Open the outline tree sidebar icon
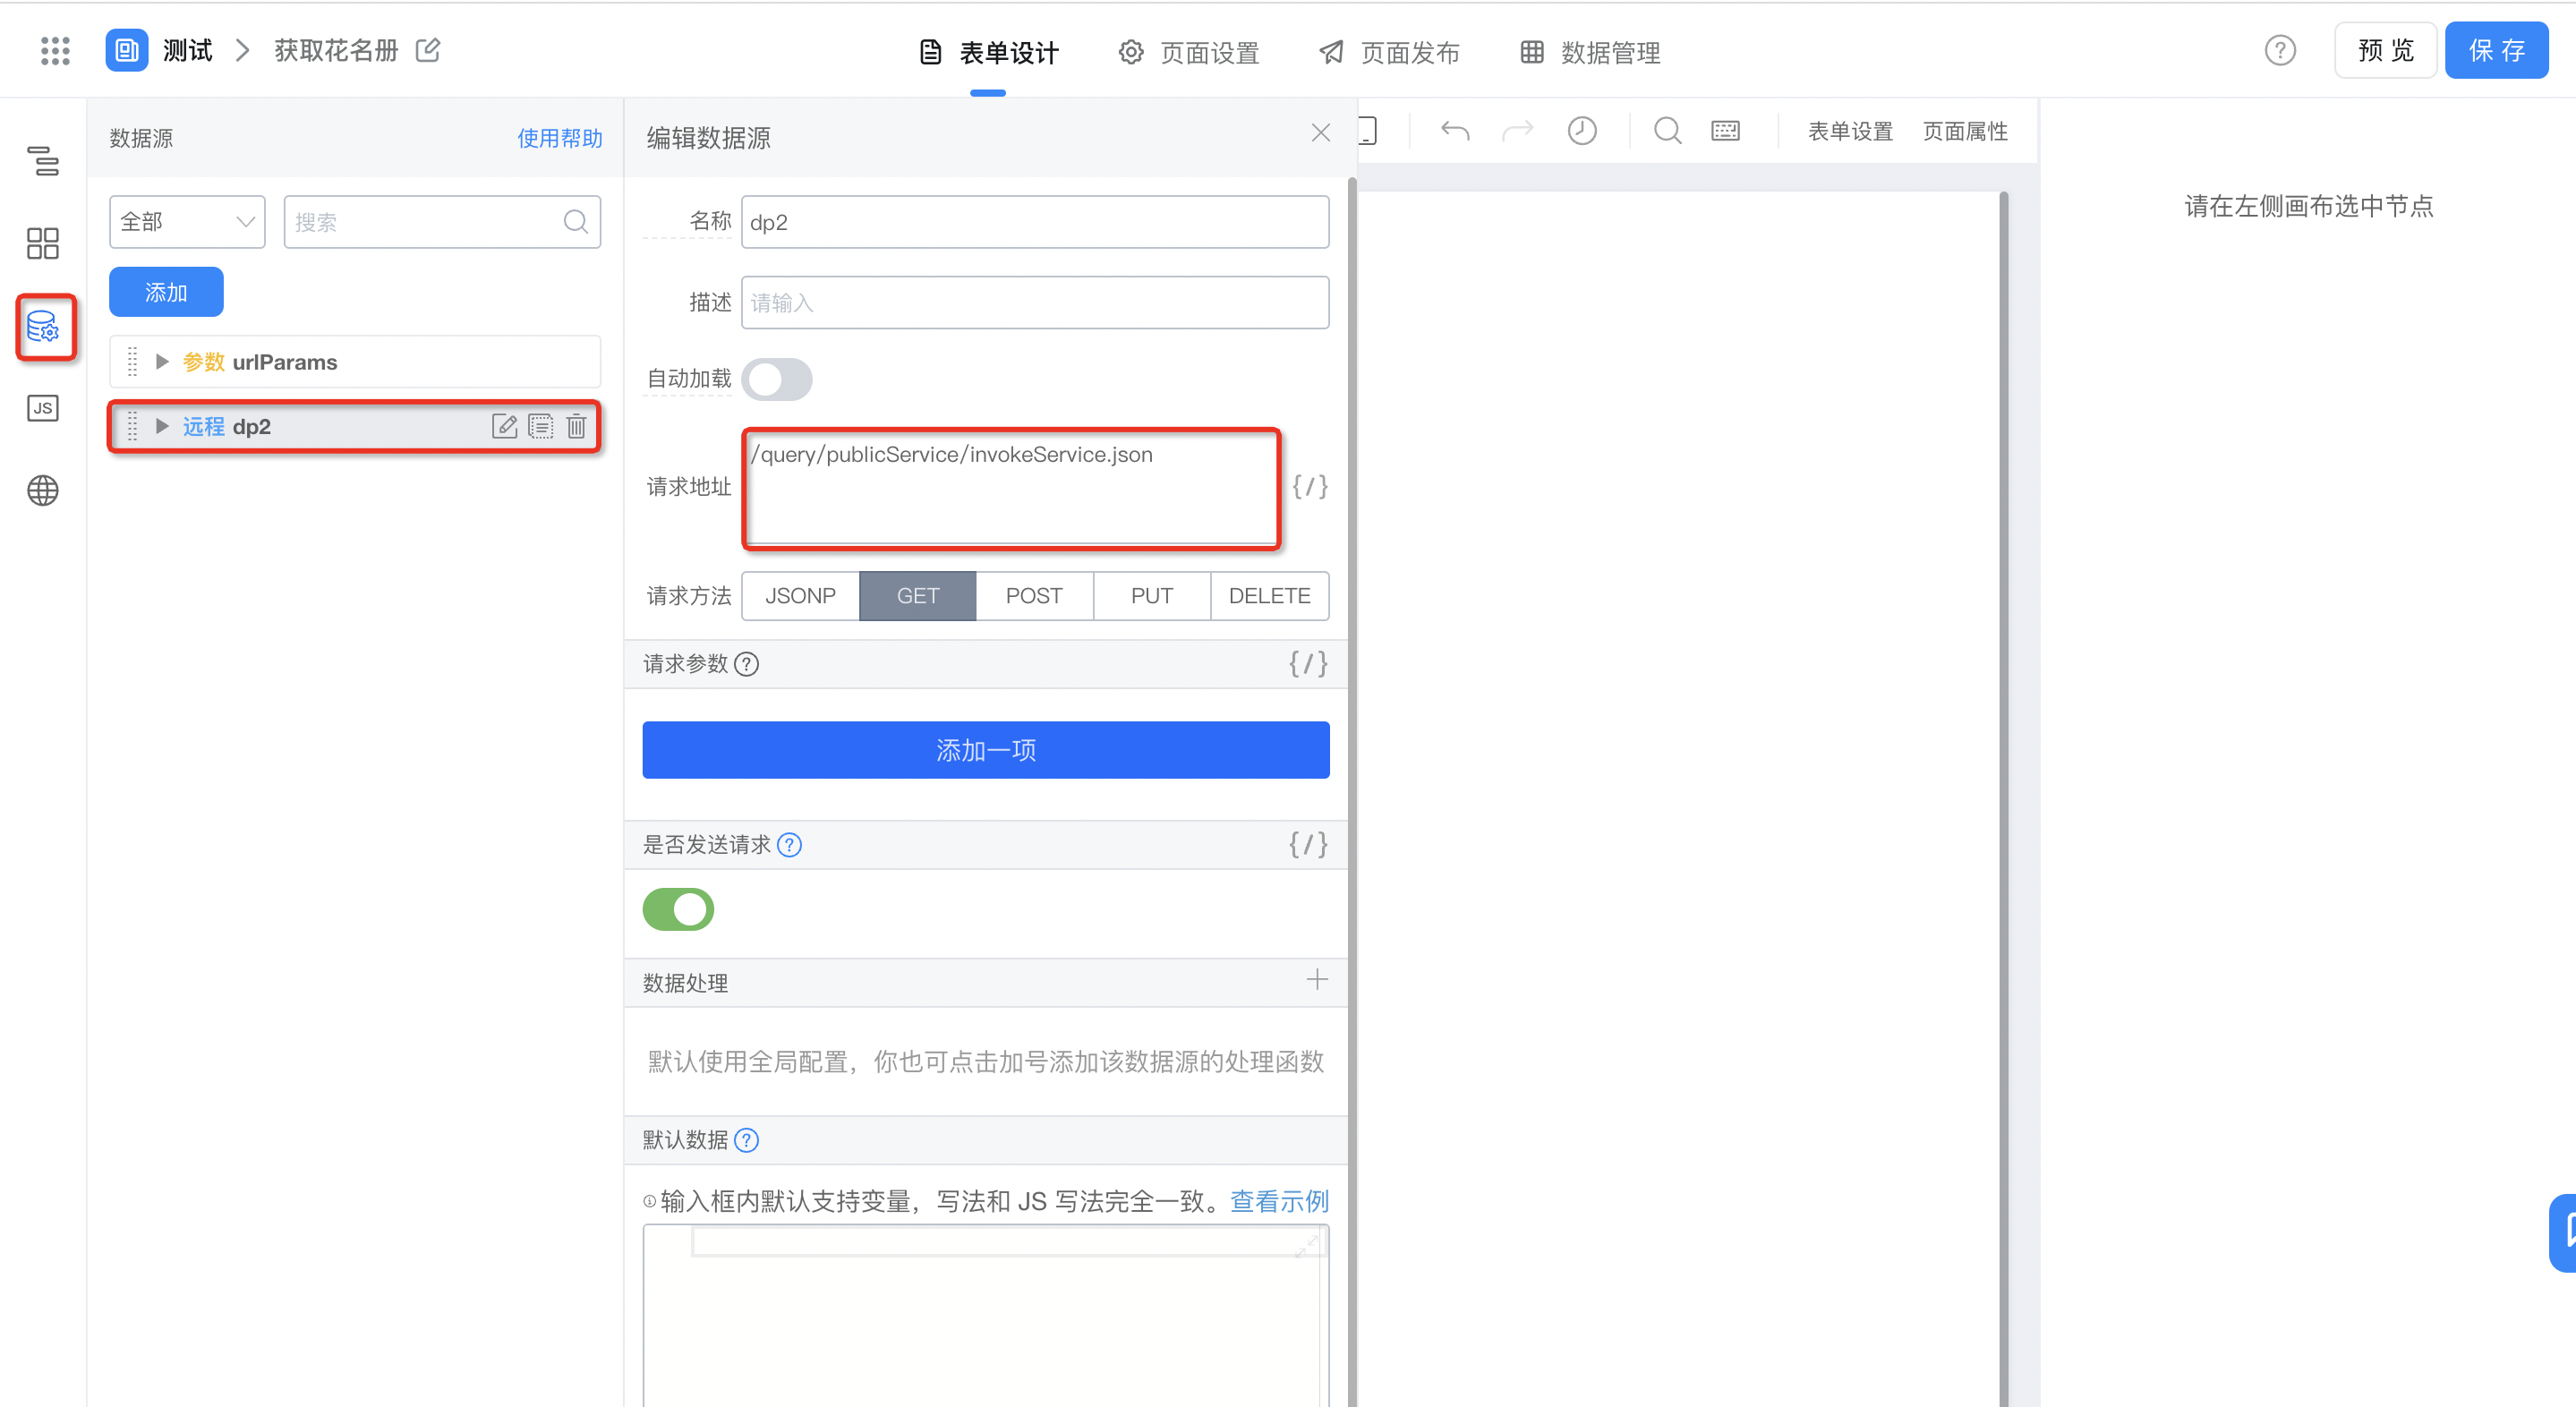2576x1407 pixels. pyautogui.click(x=42, y=160)
